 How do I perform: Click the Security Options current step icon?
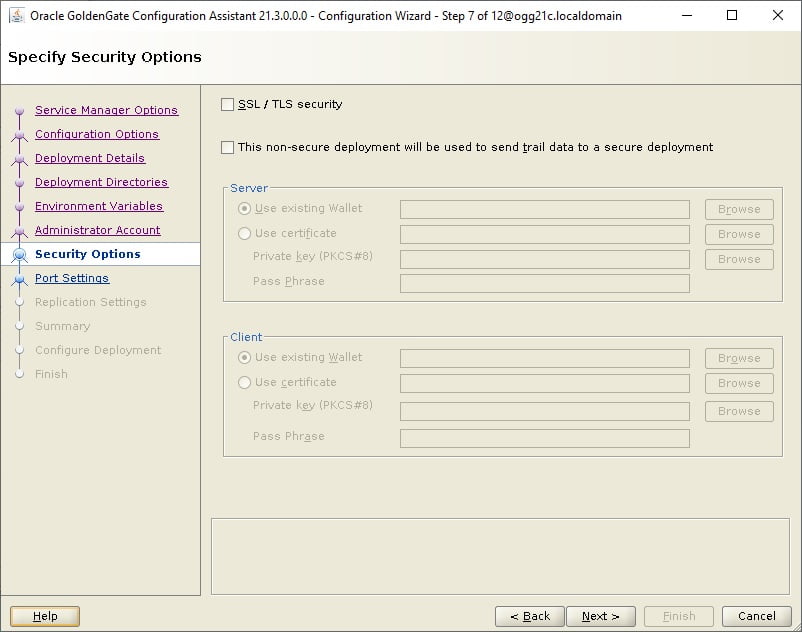(x=19, y=254)
